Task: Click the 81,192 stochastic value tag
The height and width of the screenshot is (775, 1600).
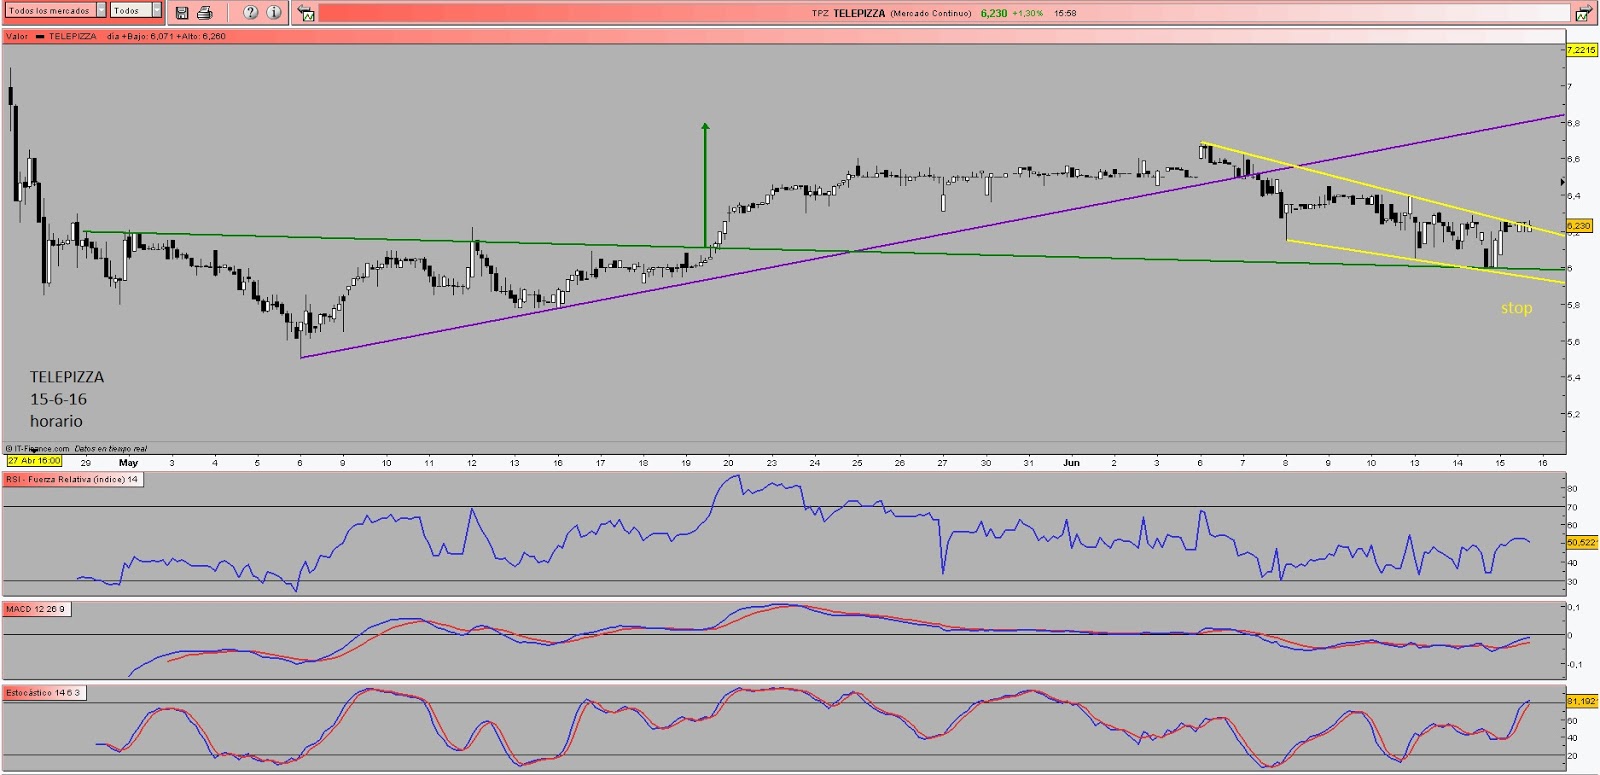Action: (1582, 701)
